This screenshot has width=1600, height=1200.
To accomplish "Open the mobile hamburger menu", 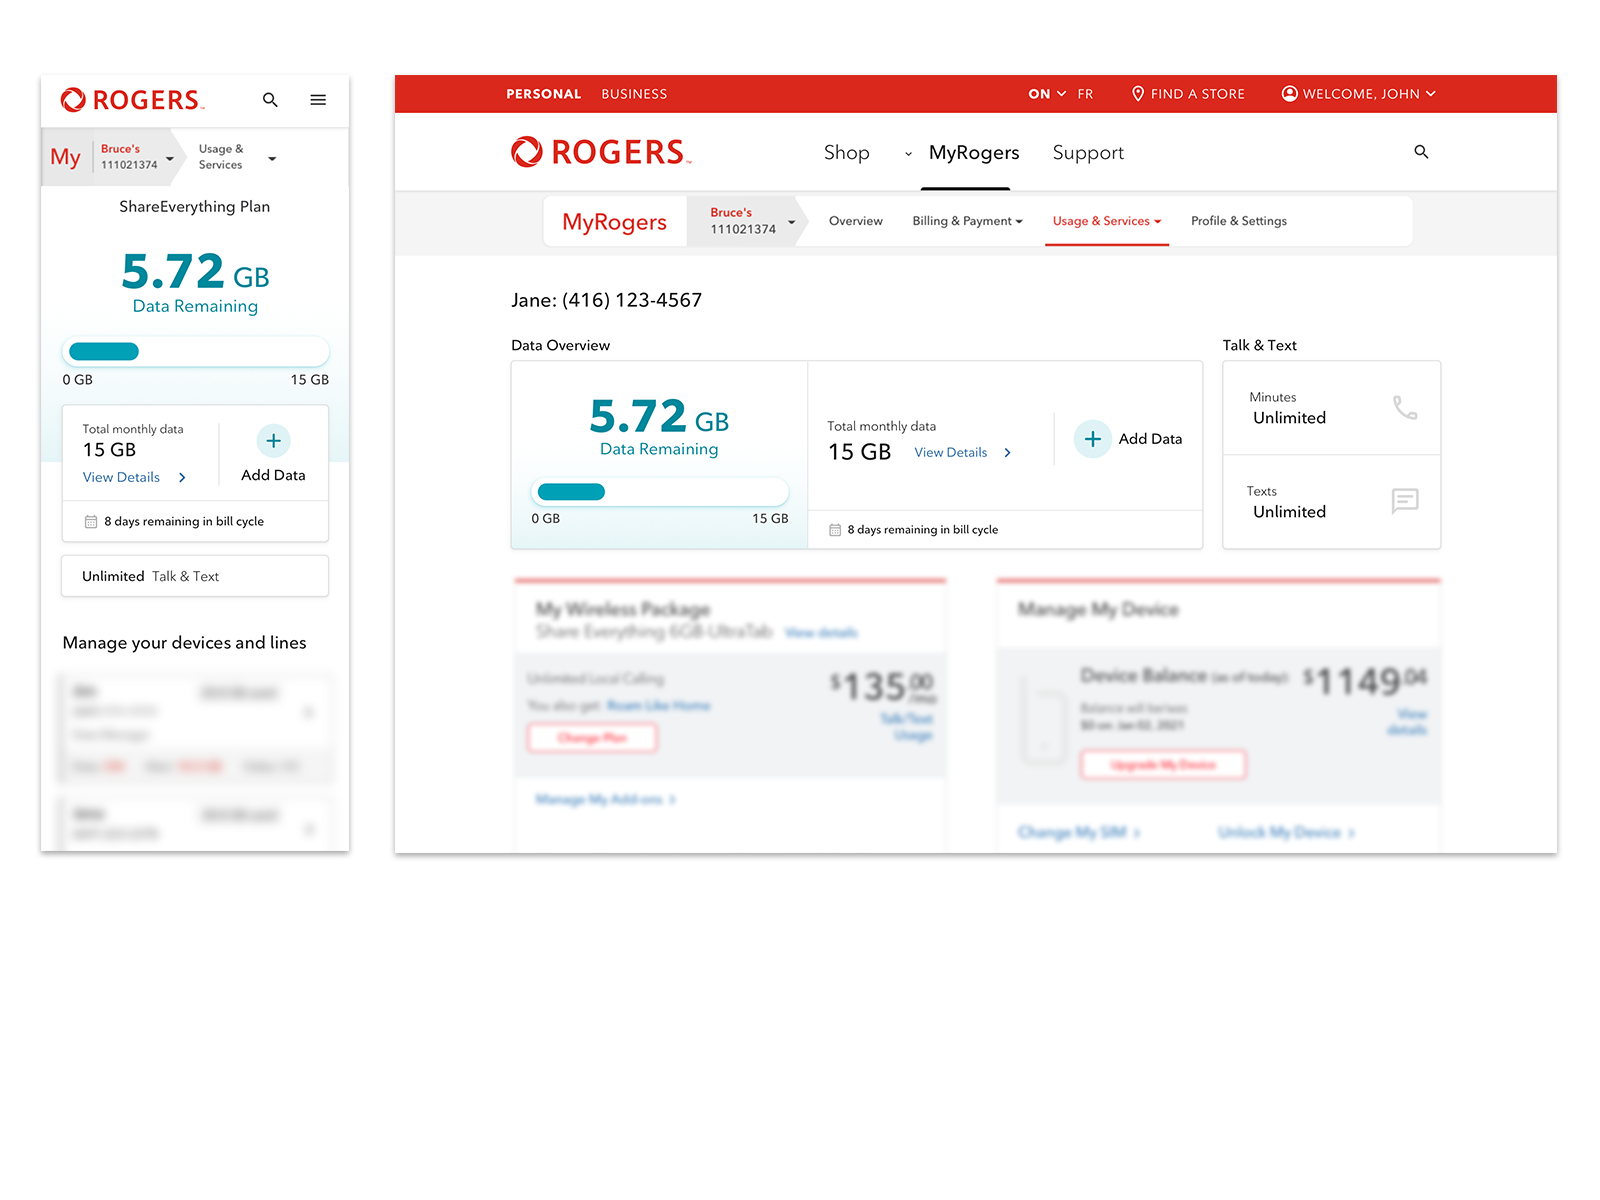I will click(x=318, y=100).
